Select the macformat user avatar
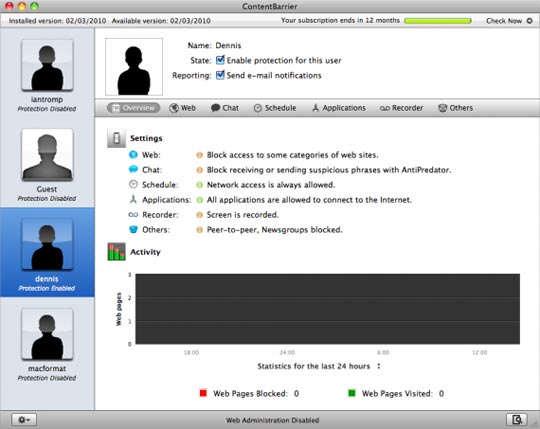Screen dimensions: 540x429 click(47, 334)
